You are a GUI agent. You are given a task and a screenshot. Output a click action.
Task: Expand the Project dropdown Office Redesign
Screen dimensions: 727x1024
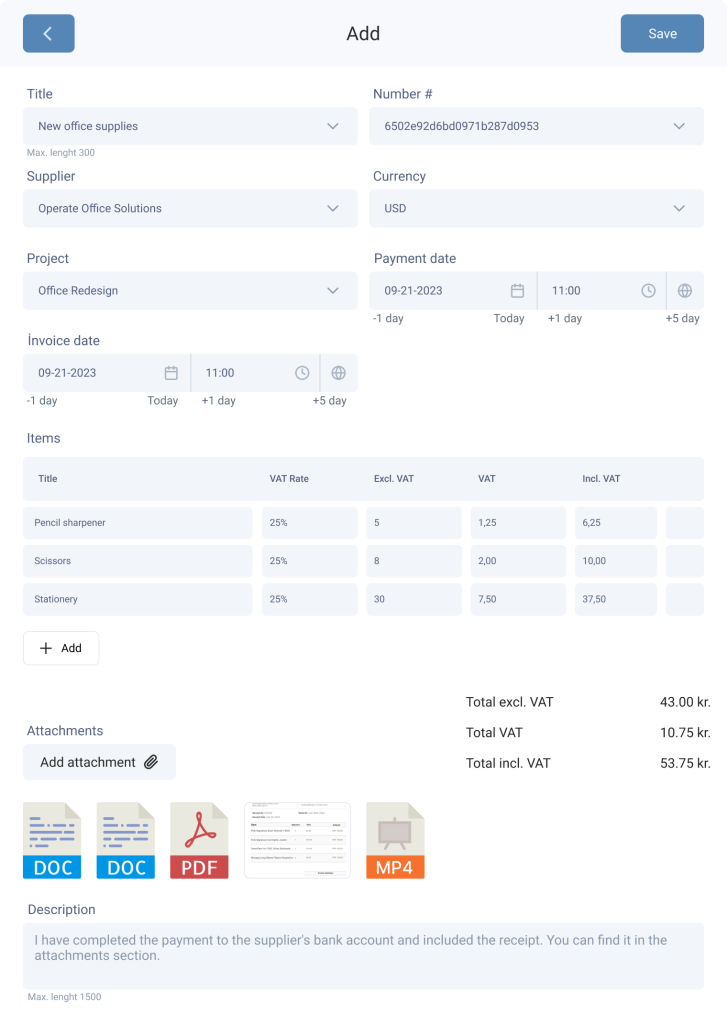pyautogui.click(x=333, y=291)
